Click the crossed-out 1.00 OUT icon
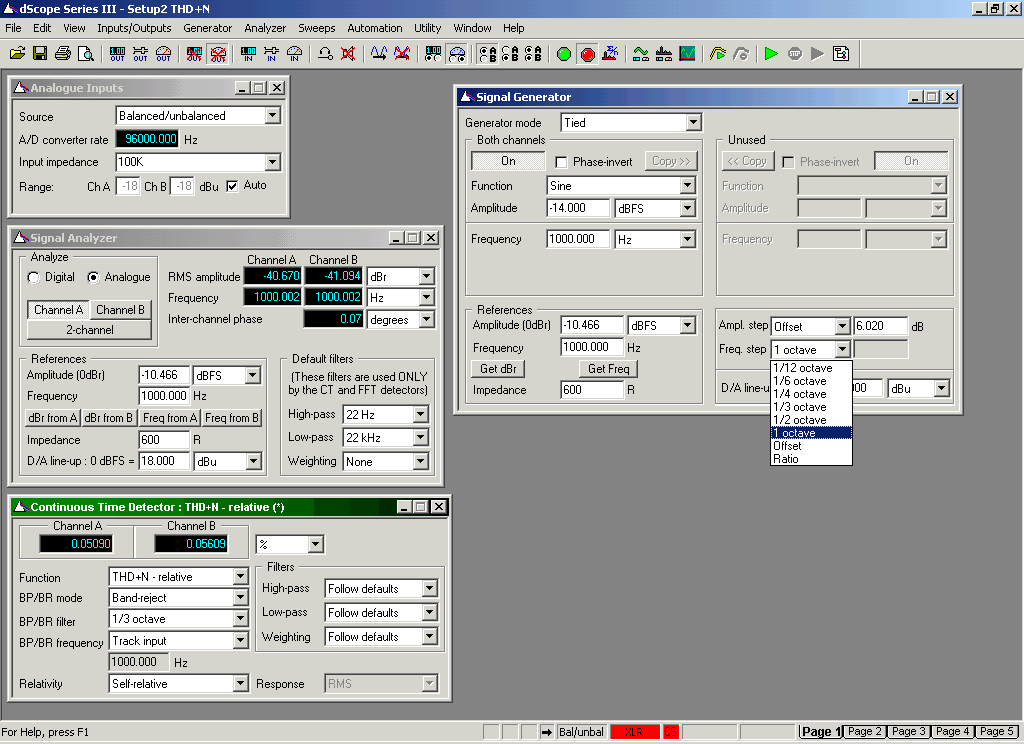This screenshot has height=744, width=1024. click(x=194, y=54)
